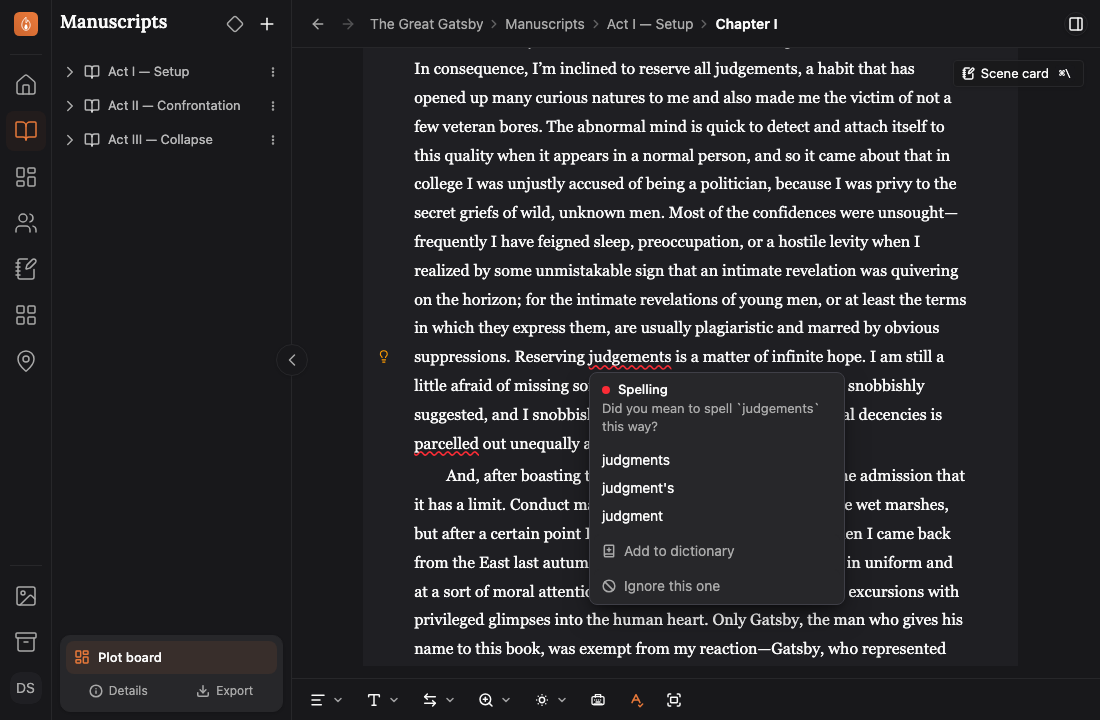Select Act I — Setup in tree
The width and height of the screenshot is (1100, 720).
coord(148,72)
